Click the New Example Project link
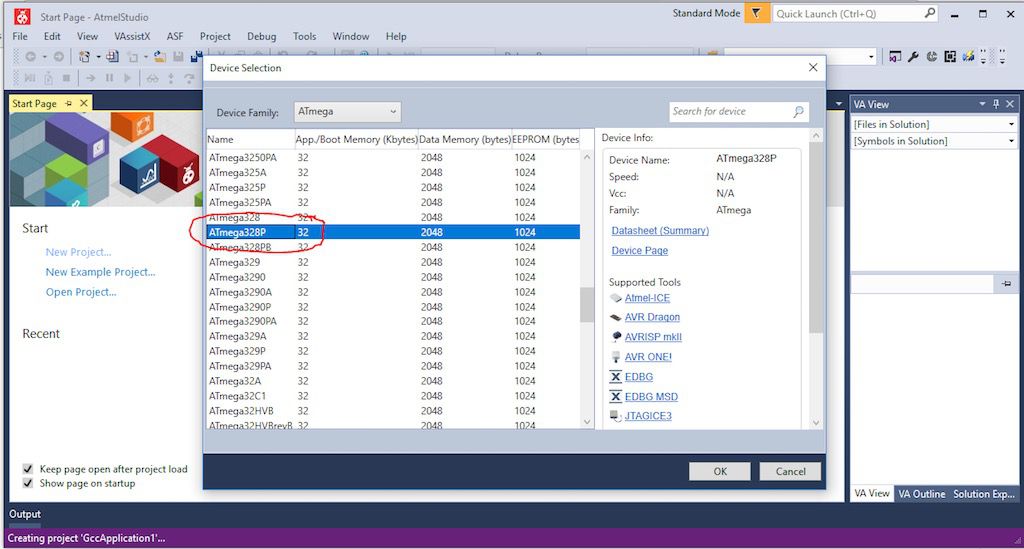Viewport: 1024px width, 549px height. [101, 272]
